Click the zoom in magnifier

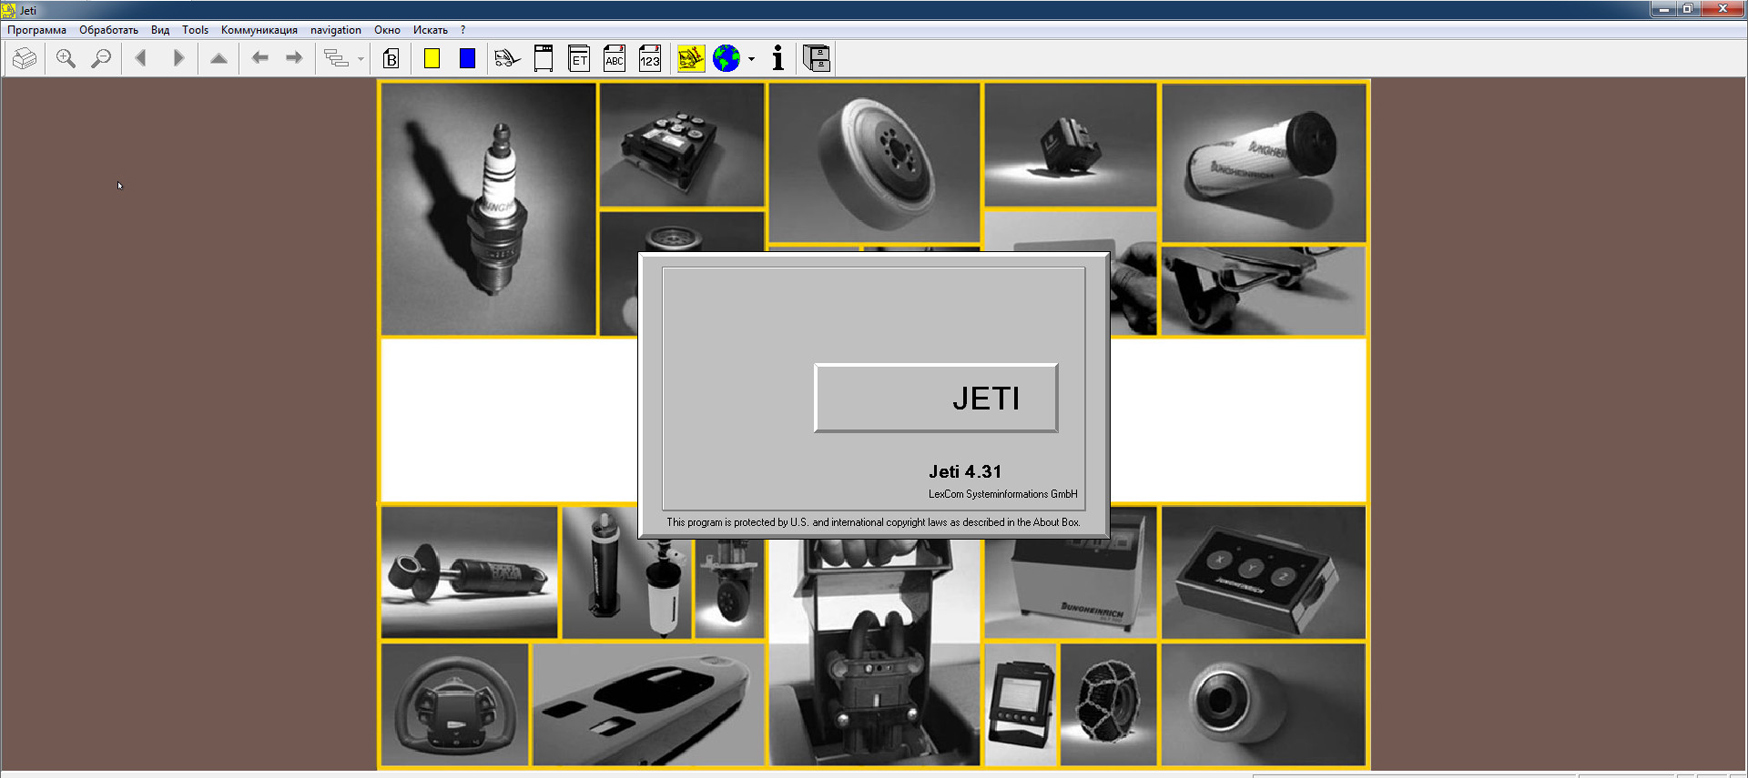(x=66, y=59)
